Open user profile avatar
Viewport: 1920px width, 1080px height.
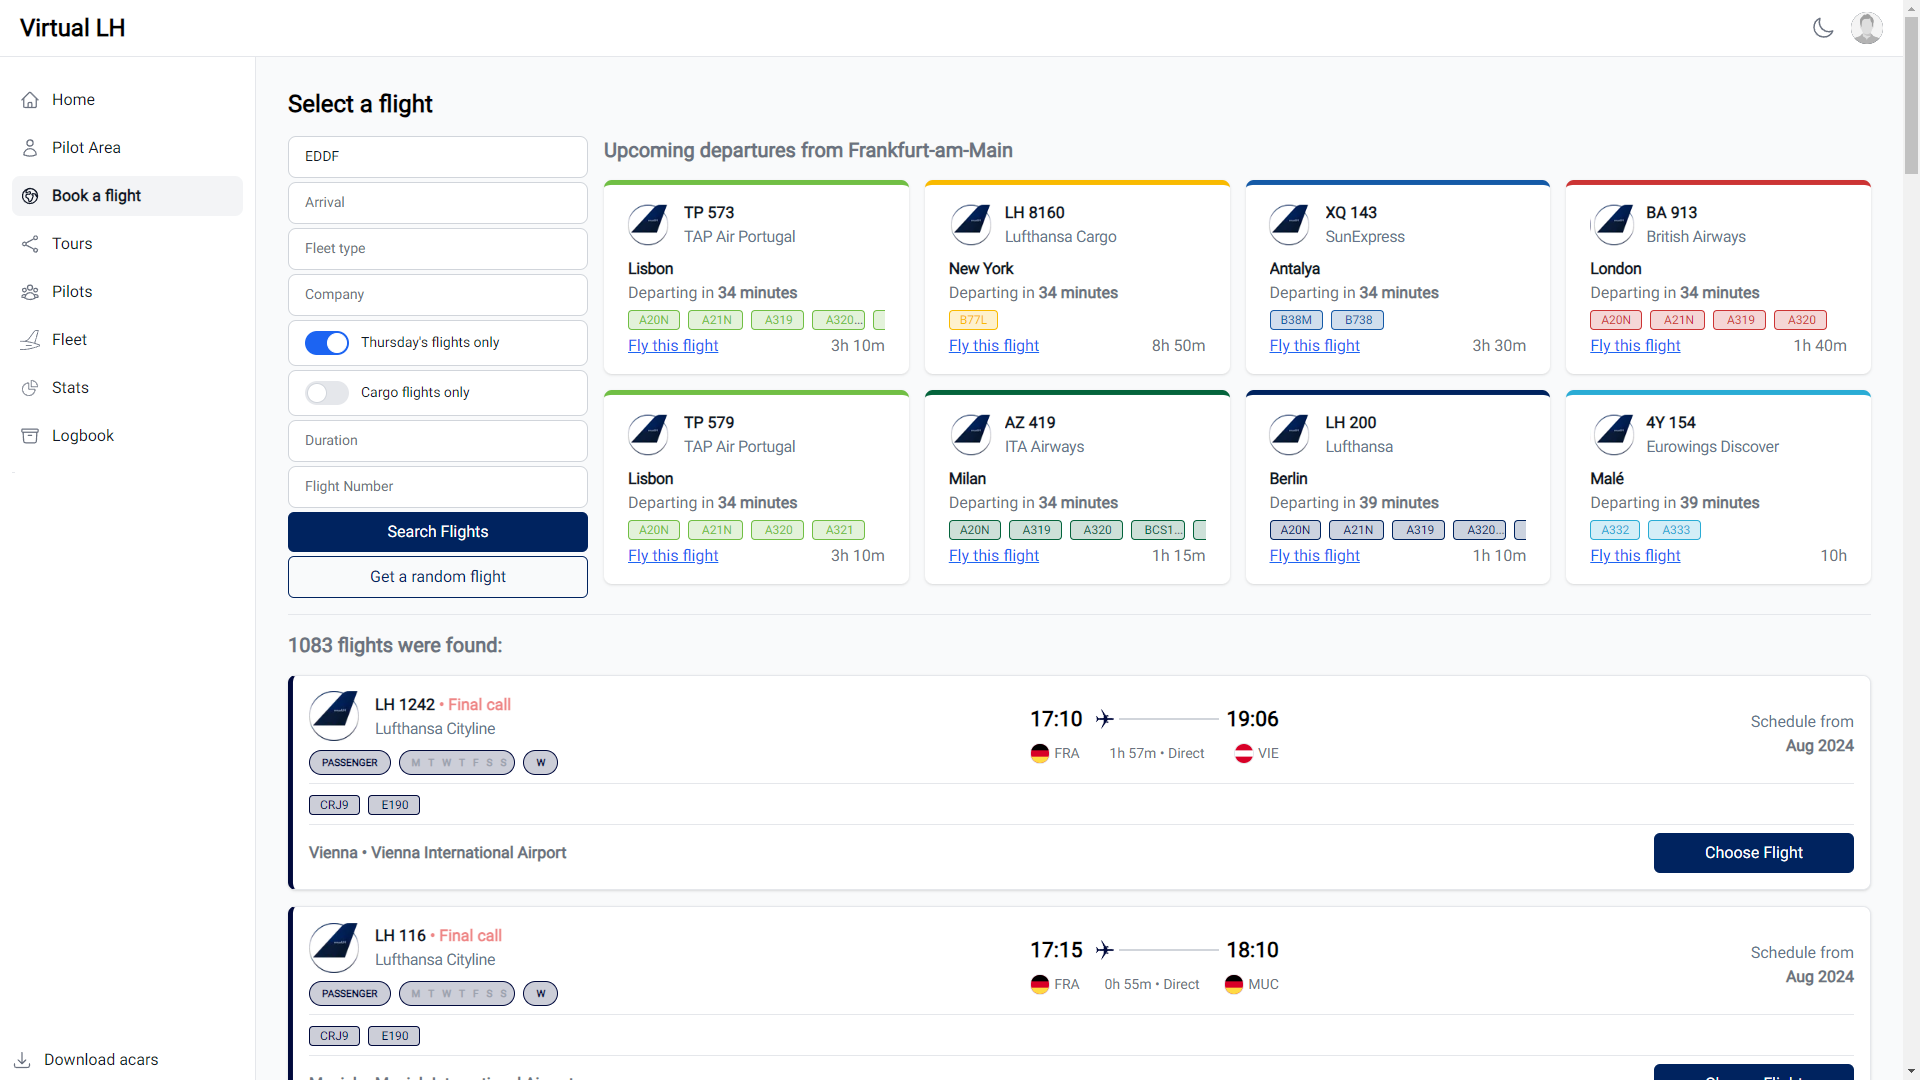click(1867, 28)
